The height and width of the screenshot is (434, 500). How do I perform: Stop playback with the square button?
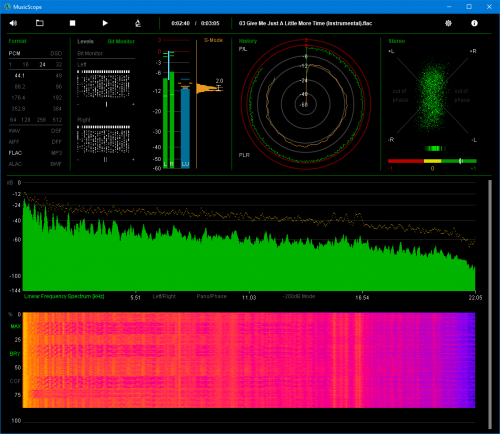pos(72,23)
